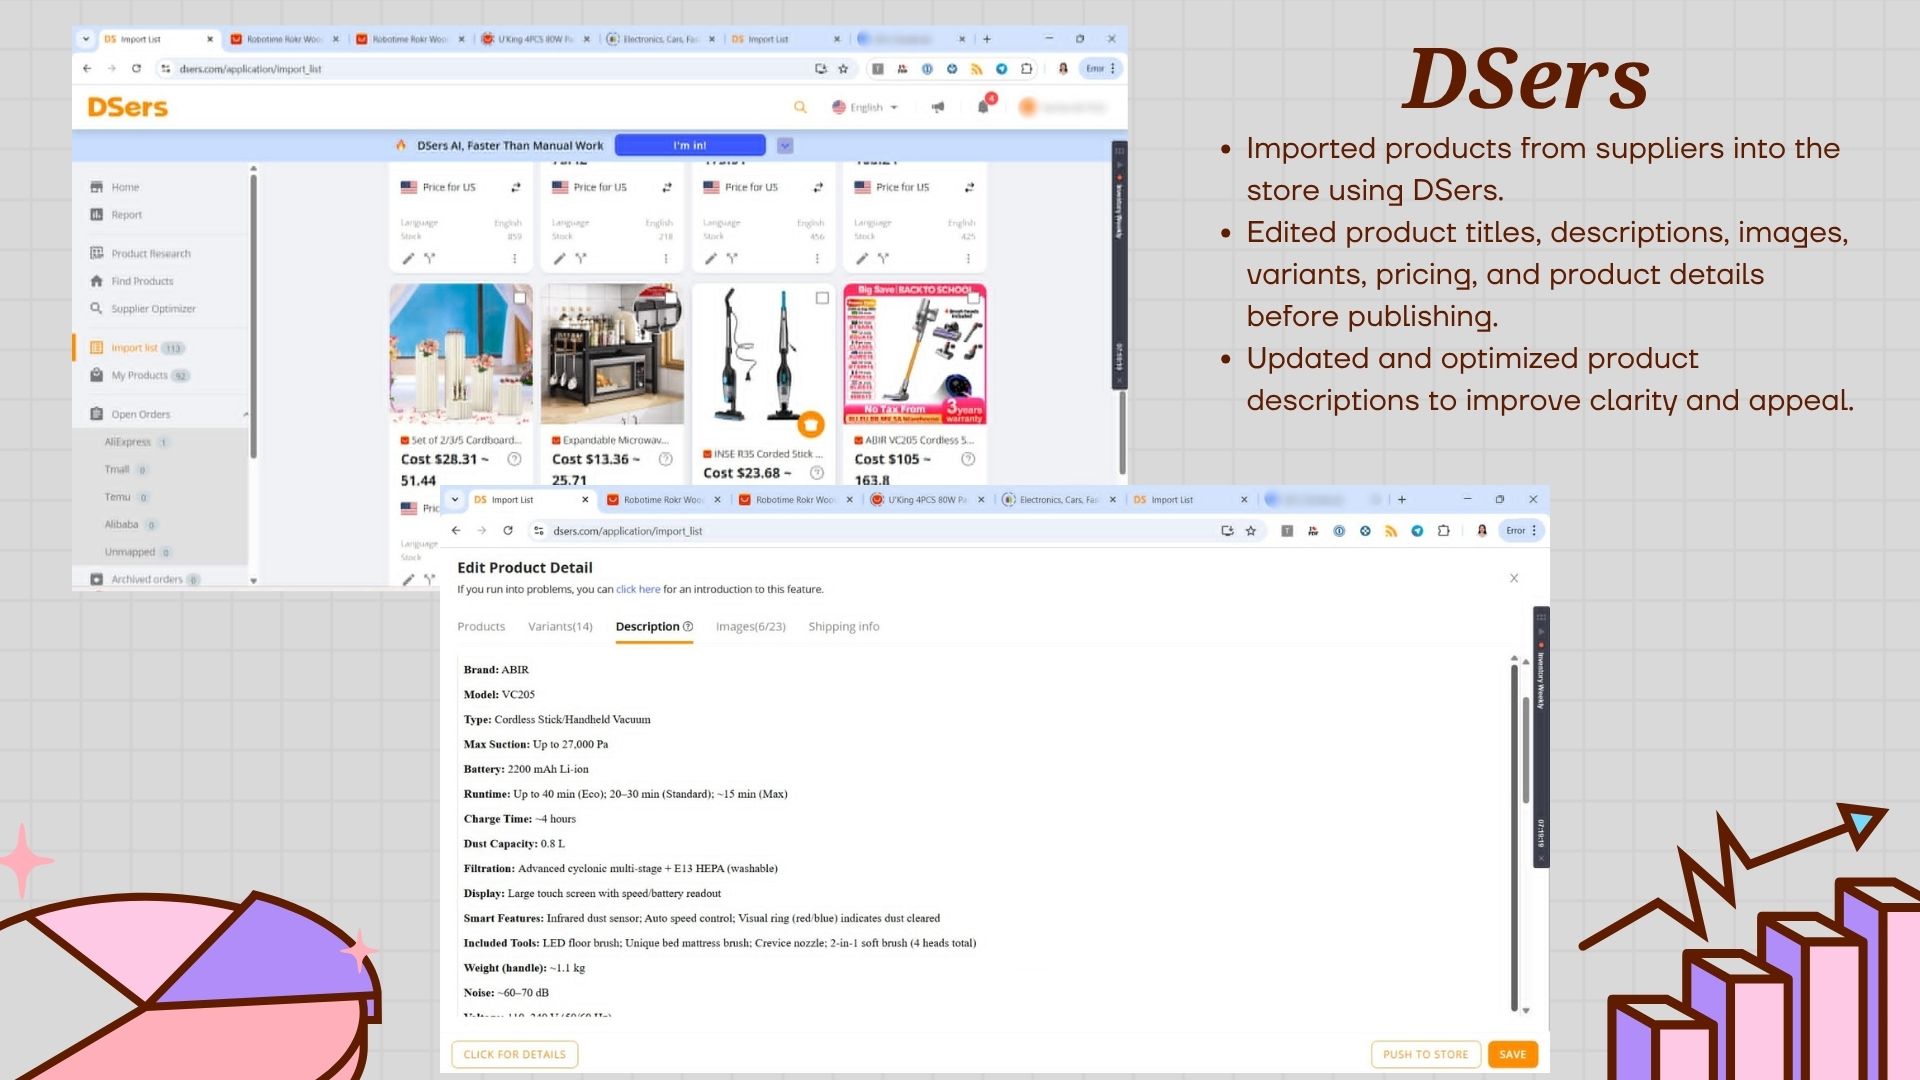This screenshot has width=1920, height=1080.
Task: Switch to the Images(6/23) tab
Action: coord(751,627)
